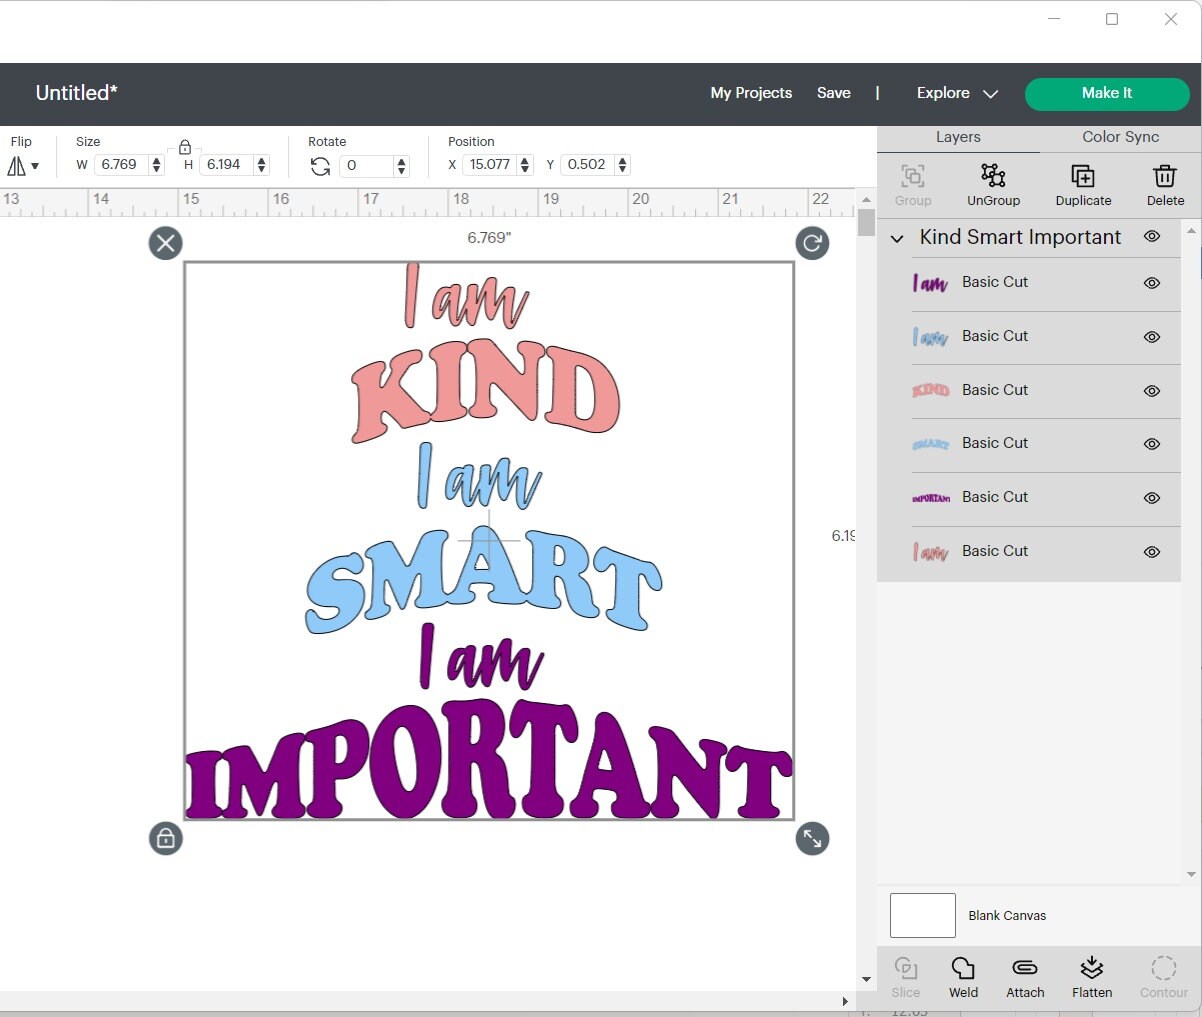The height and width of the screenshot is (1017, 1202).
Task: Open the Explore dropdown
Action: (x=955, y=93)
